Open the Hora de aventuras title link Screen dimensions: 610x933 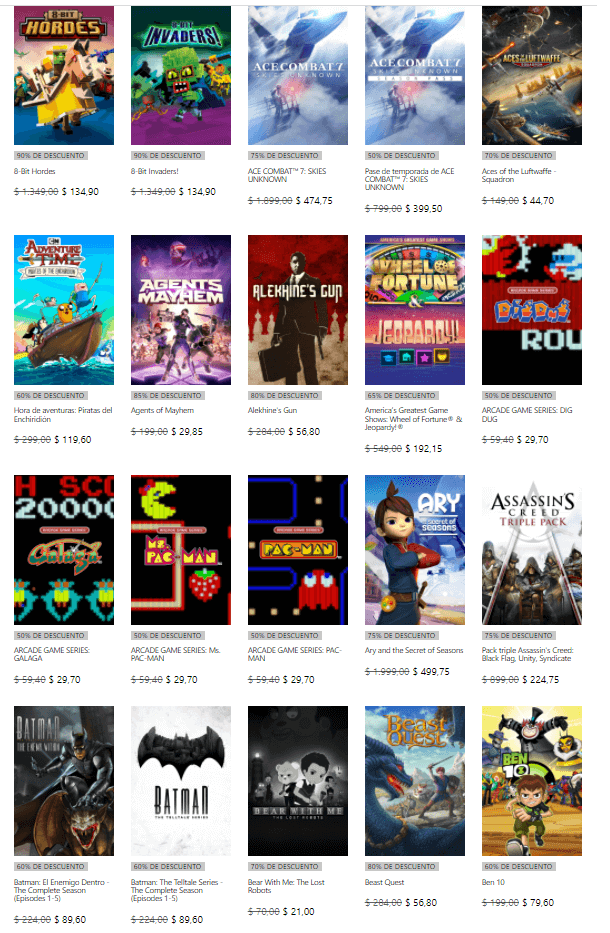coord(63,415)
